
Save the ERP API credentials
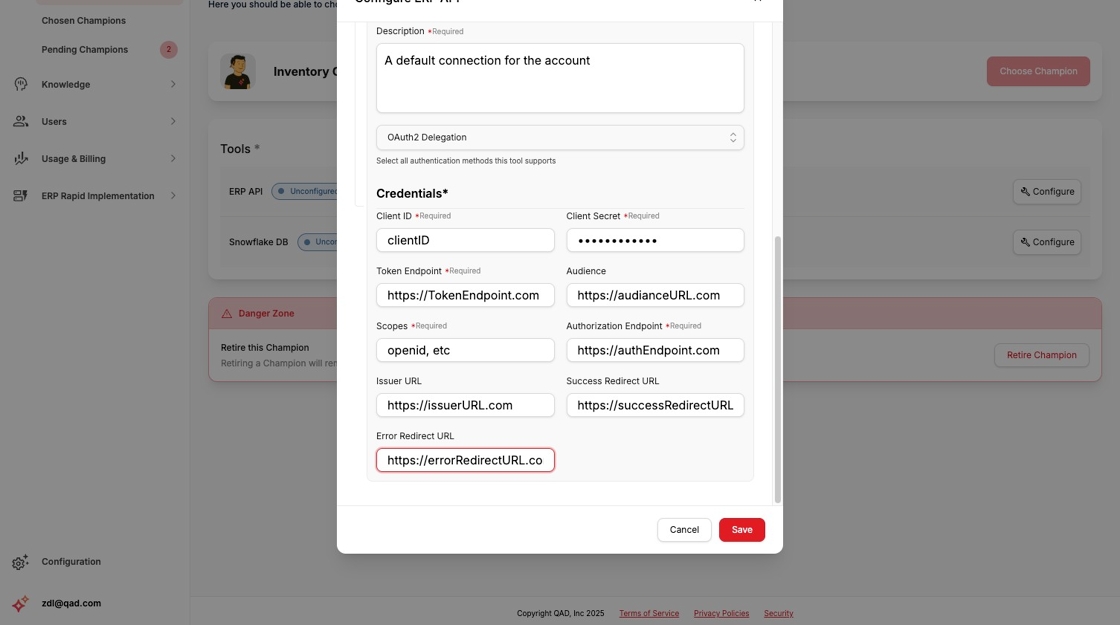pos(741,529)
